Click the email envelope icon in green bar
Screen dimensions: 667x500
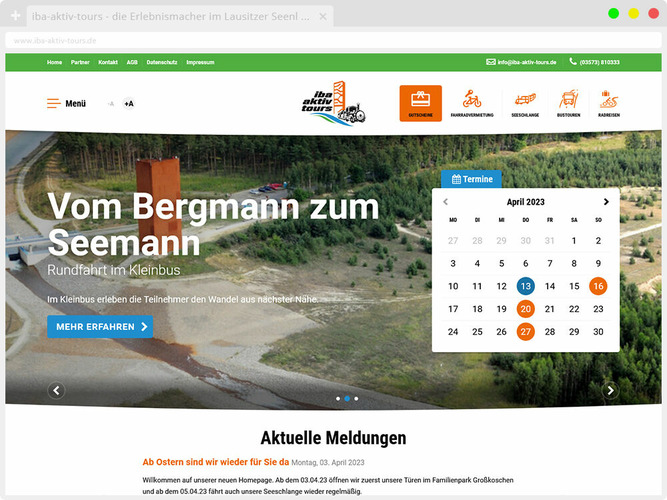coord(490,62)
